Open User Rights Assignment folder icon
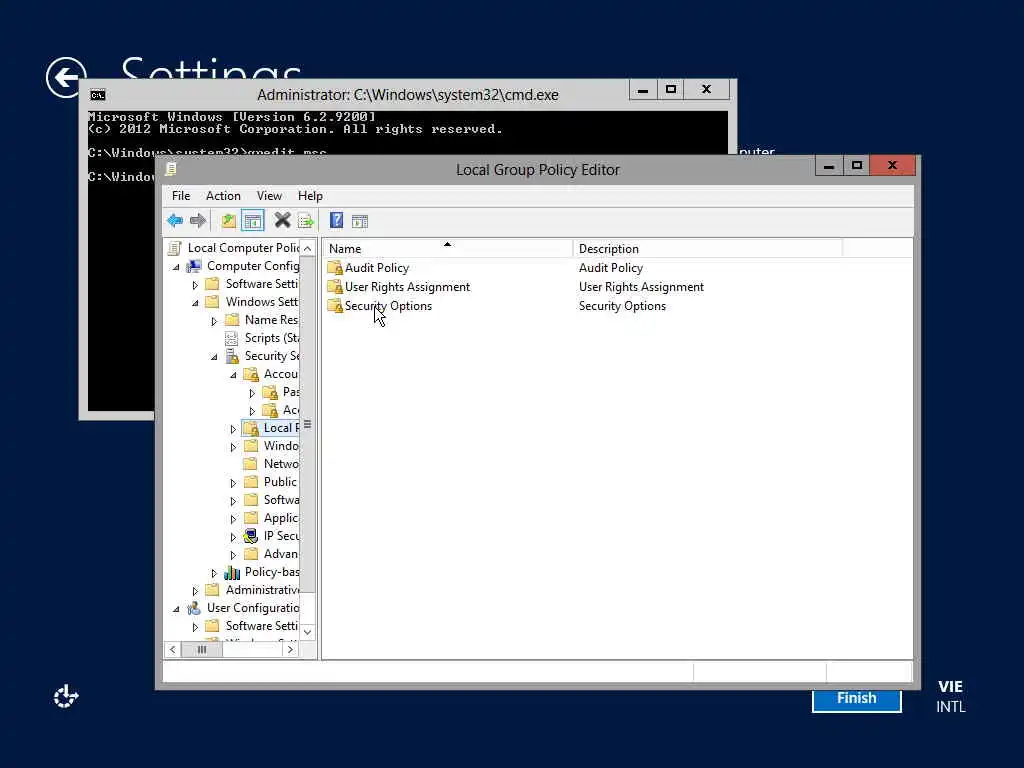This screenshot has width=1024, height=768. [335, 287]
